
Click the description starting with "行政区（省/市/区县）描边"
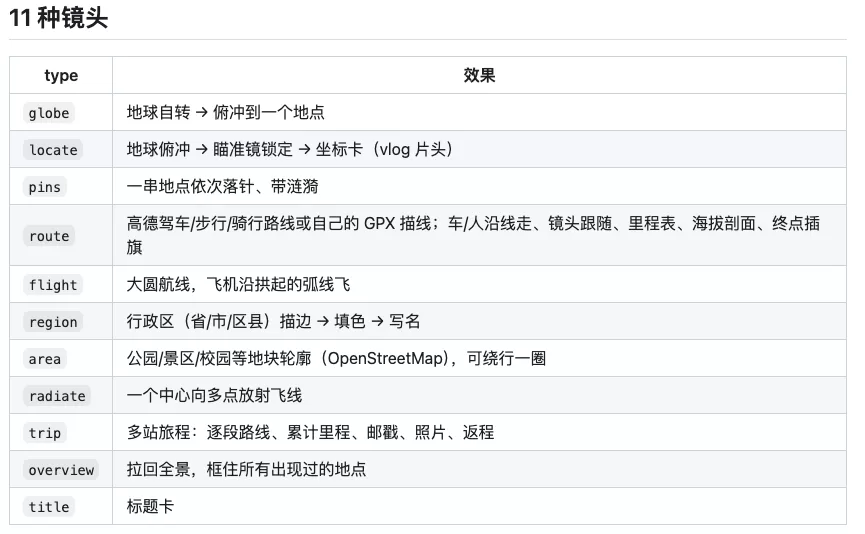(273, 322)
